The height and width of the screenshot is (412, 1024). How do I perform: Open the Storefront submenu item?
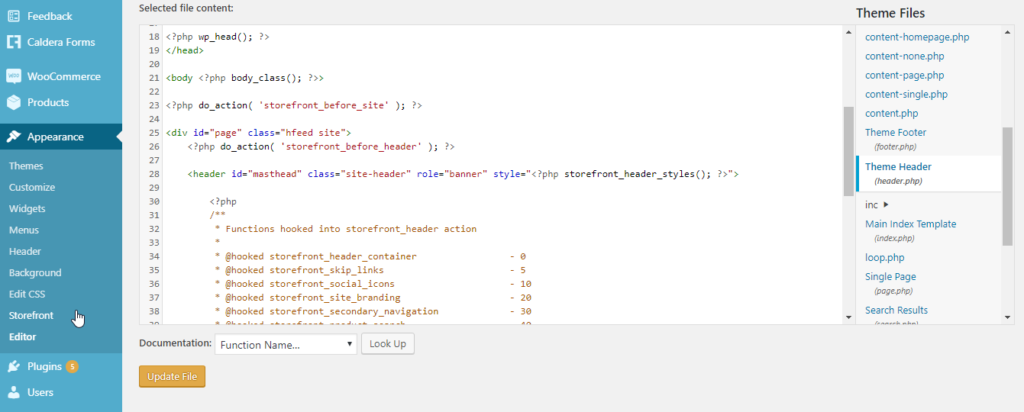[x=31, y=315]
